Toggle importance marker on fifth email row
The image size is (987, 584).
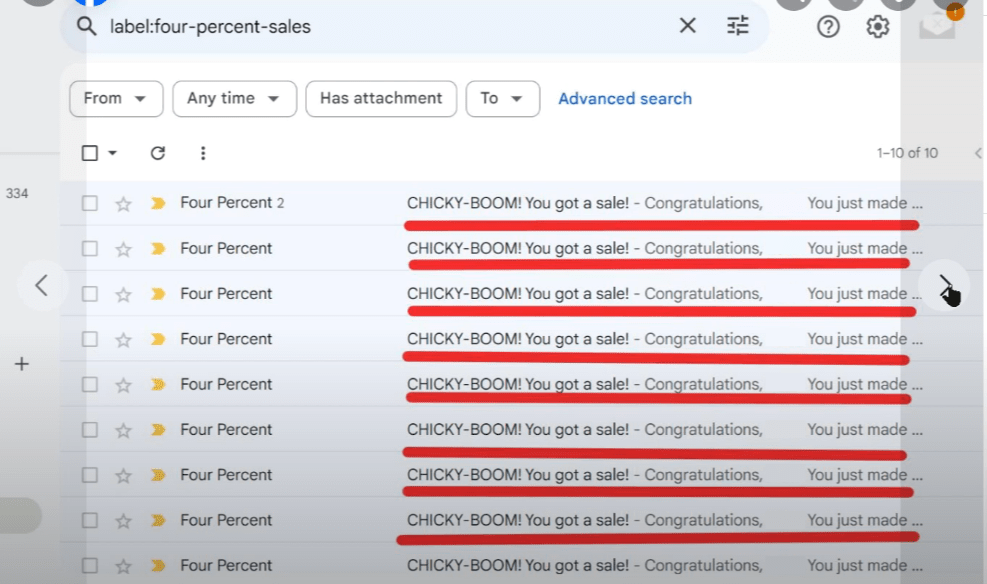158,385
